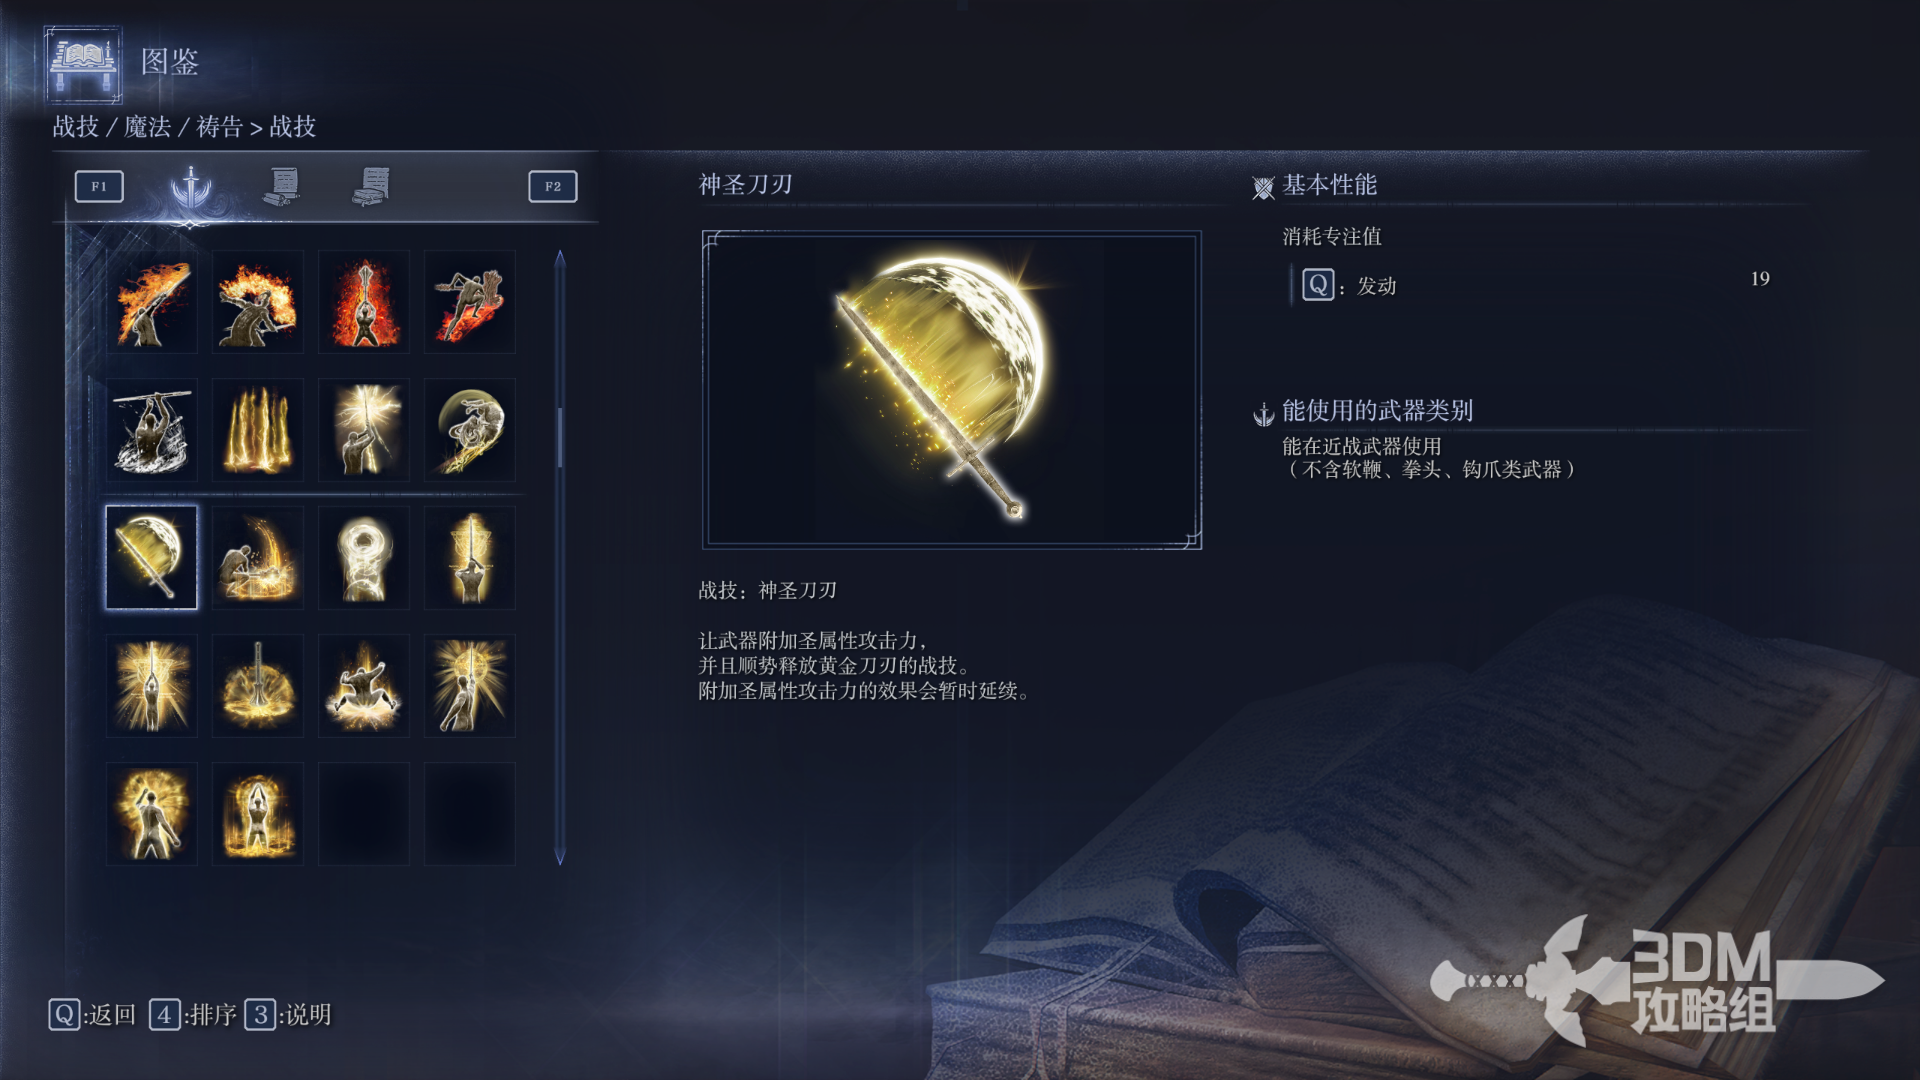Screen dimensions: 1920x1080
Task: Pick the golden pillars skill icon
Action: coord(257,430)
